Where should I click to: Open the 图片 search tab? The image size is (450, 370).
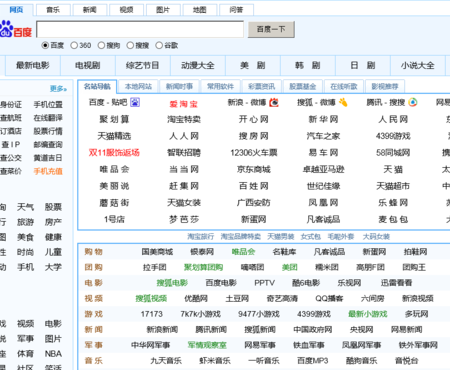coord(163,10)
